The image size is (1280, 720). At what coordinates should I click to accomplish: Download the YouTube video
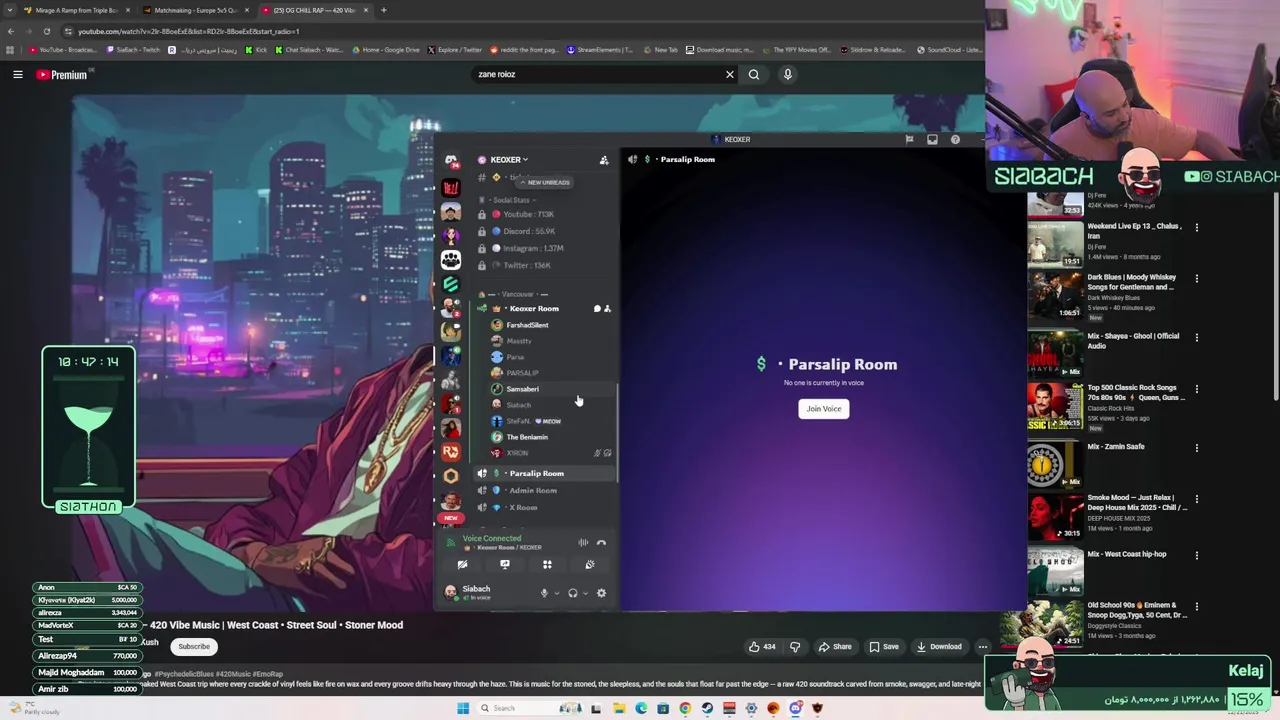coord(939,647)
